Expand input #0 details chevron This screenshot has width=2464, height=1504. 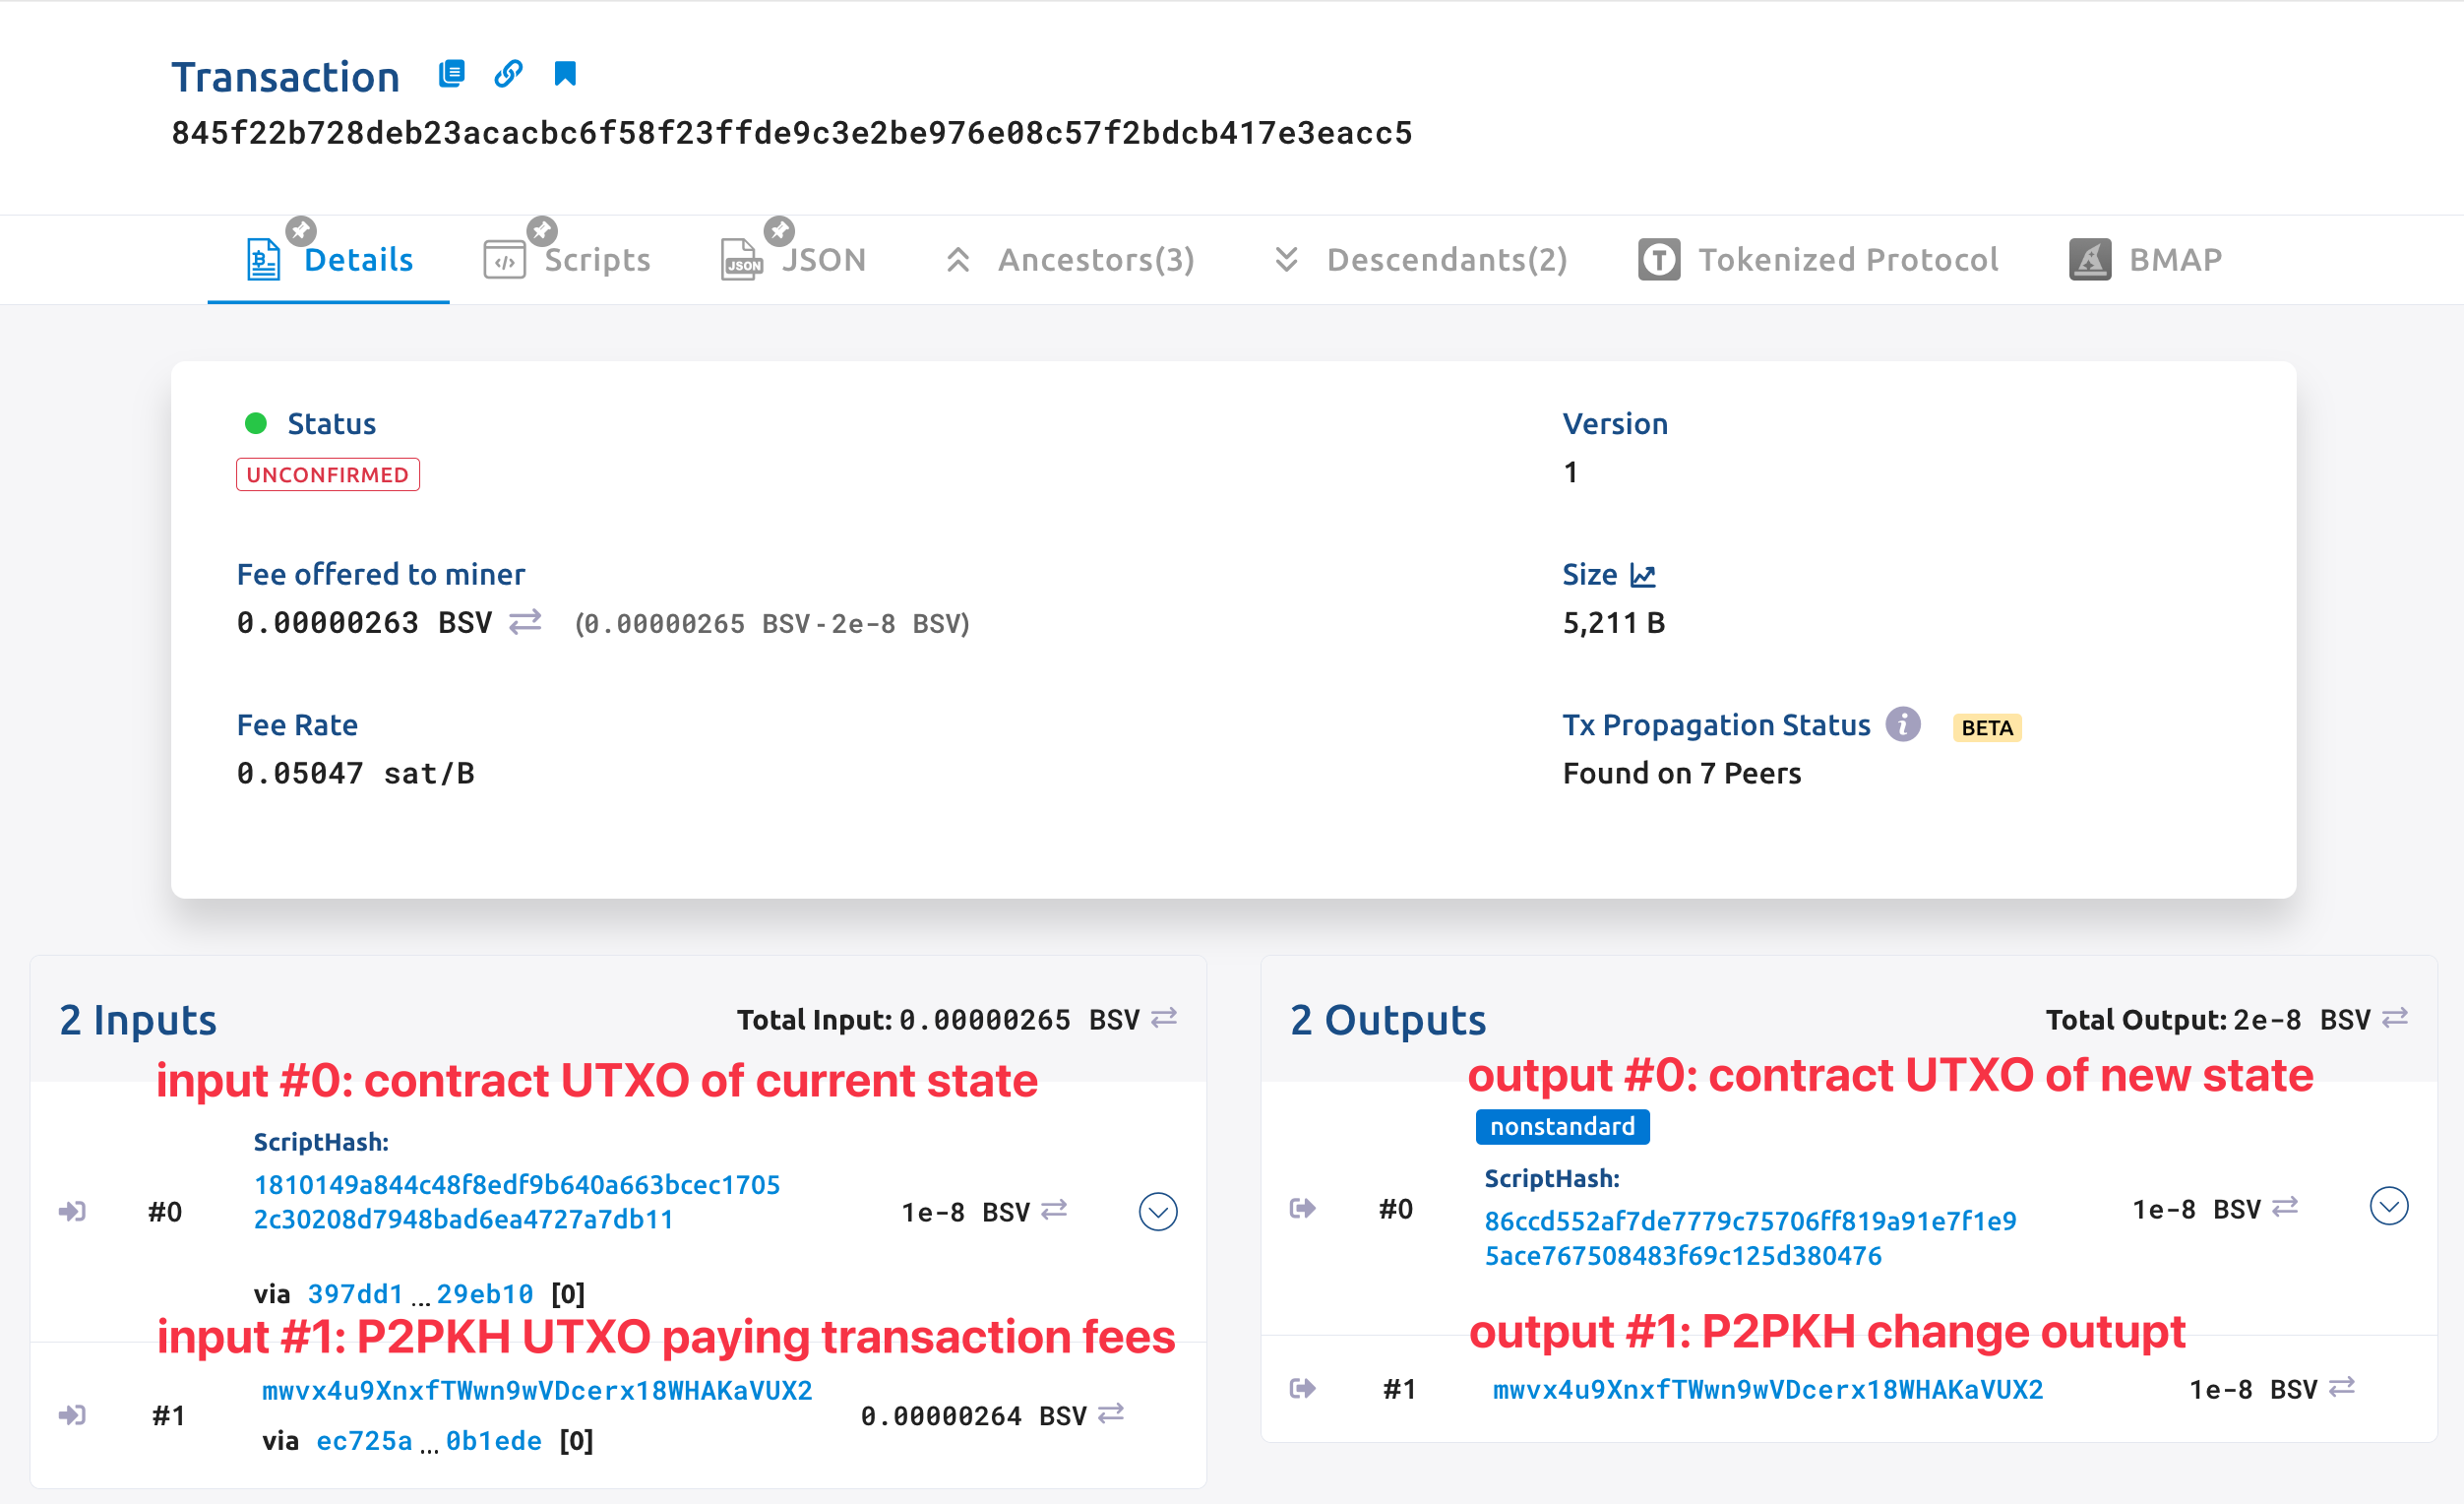(1158, 1212)
